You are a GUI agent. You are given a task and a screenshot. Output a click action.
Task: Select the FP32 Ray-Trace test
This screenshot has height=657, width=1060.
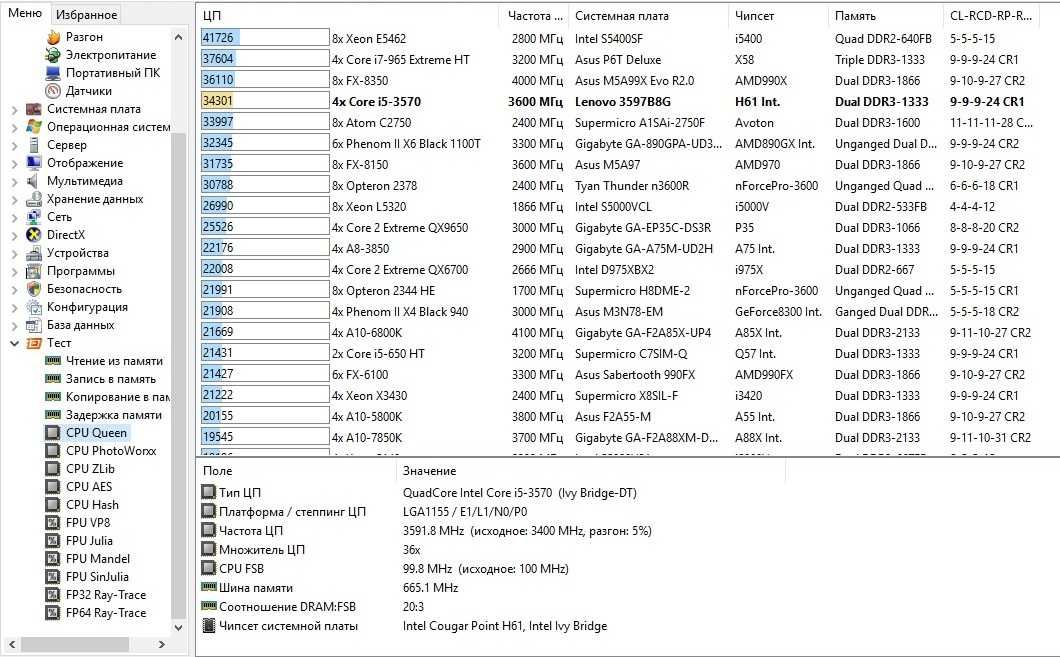105,595
